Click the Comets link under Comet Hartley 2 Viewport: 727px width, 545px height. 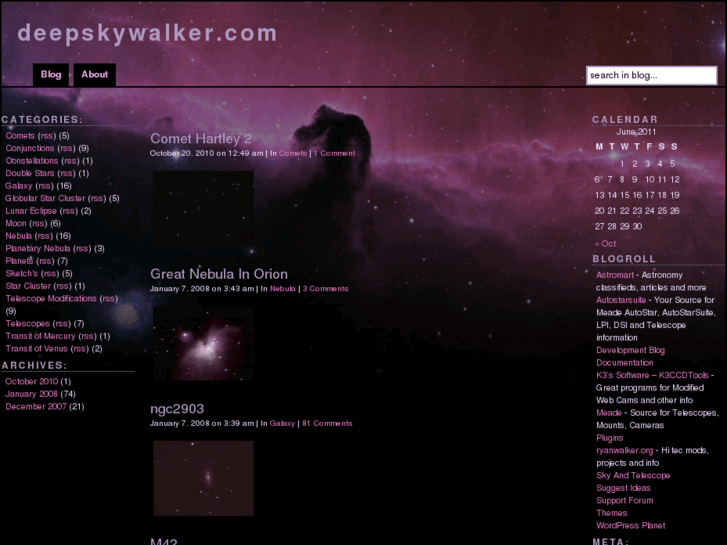(x=293, y=153)
